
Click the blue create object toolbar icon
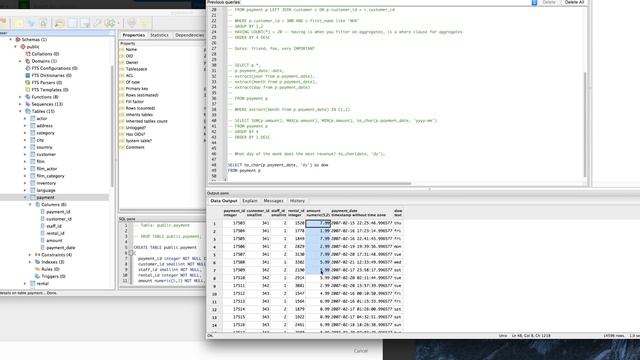[31, 23]
